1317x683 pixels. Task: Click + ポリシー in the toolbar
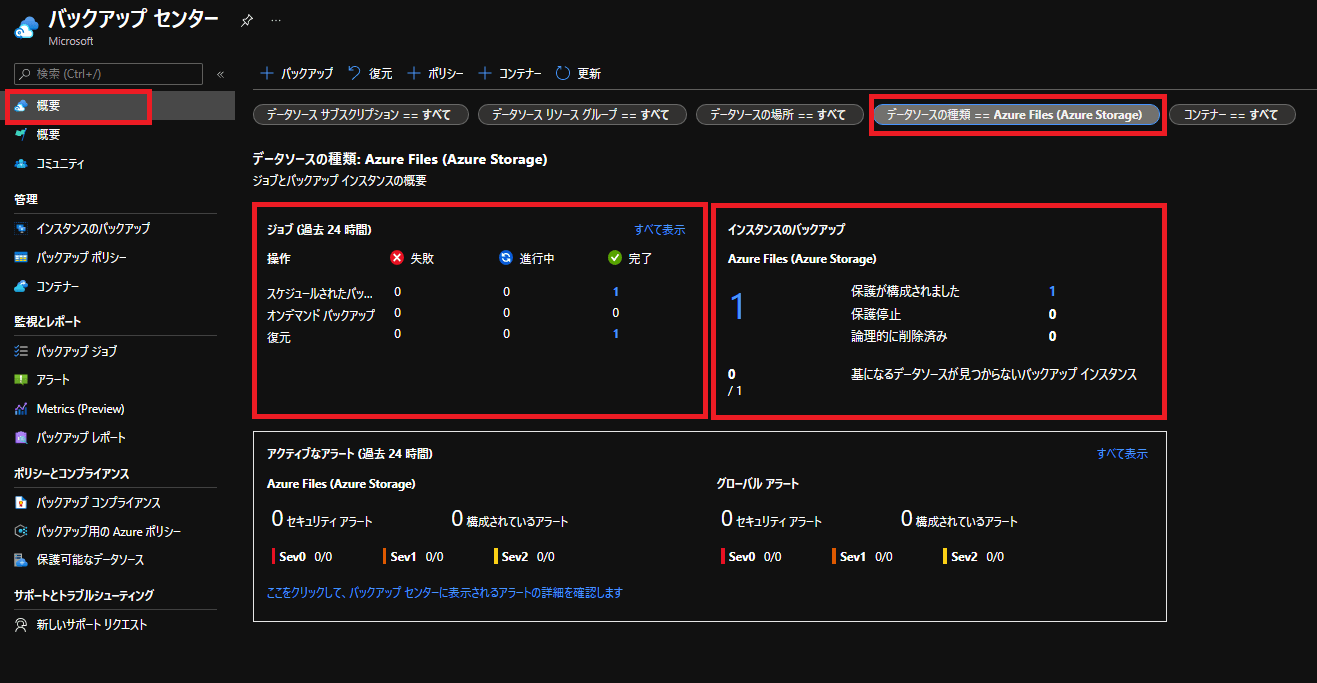click(x=435, y=73)
